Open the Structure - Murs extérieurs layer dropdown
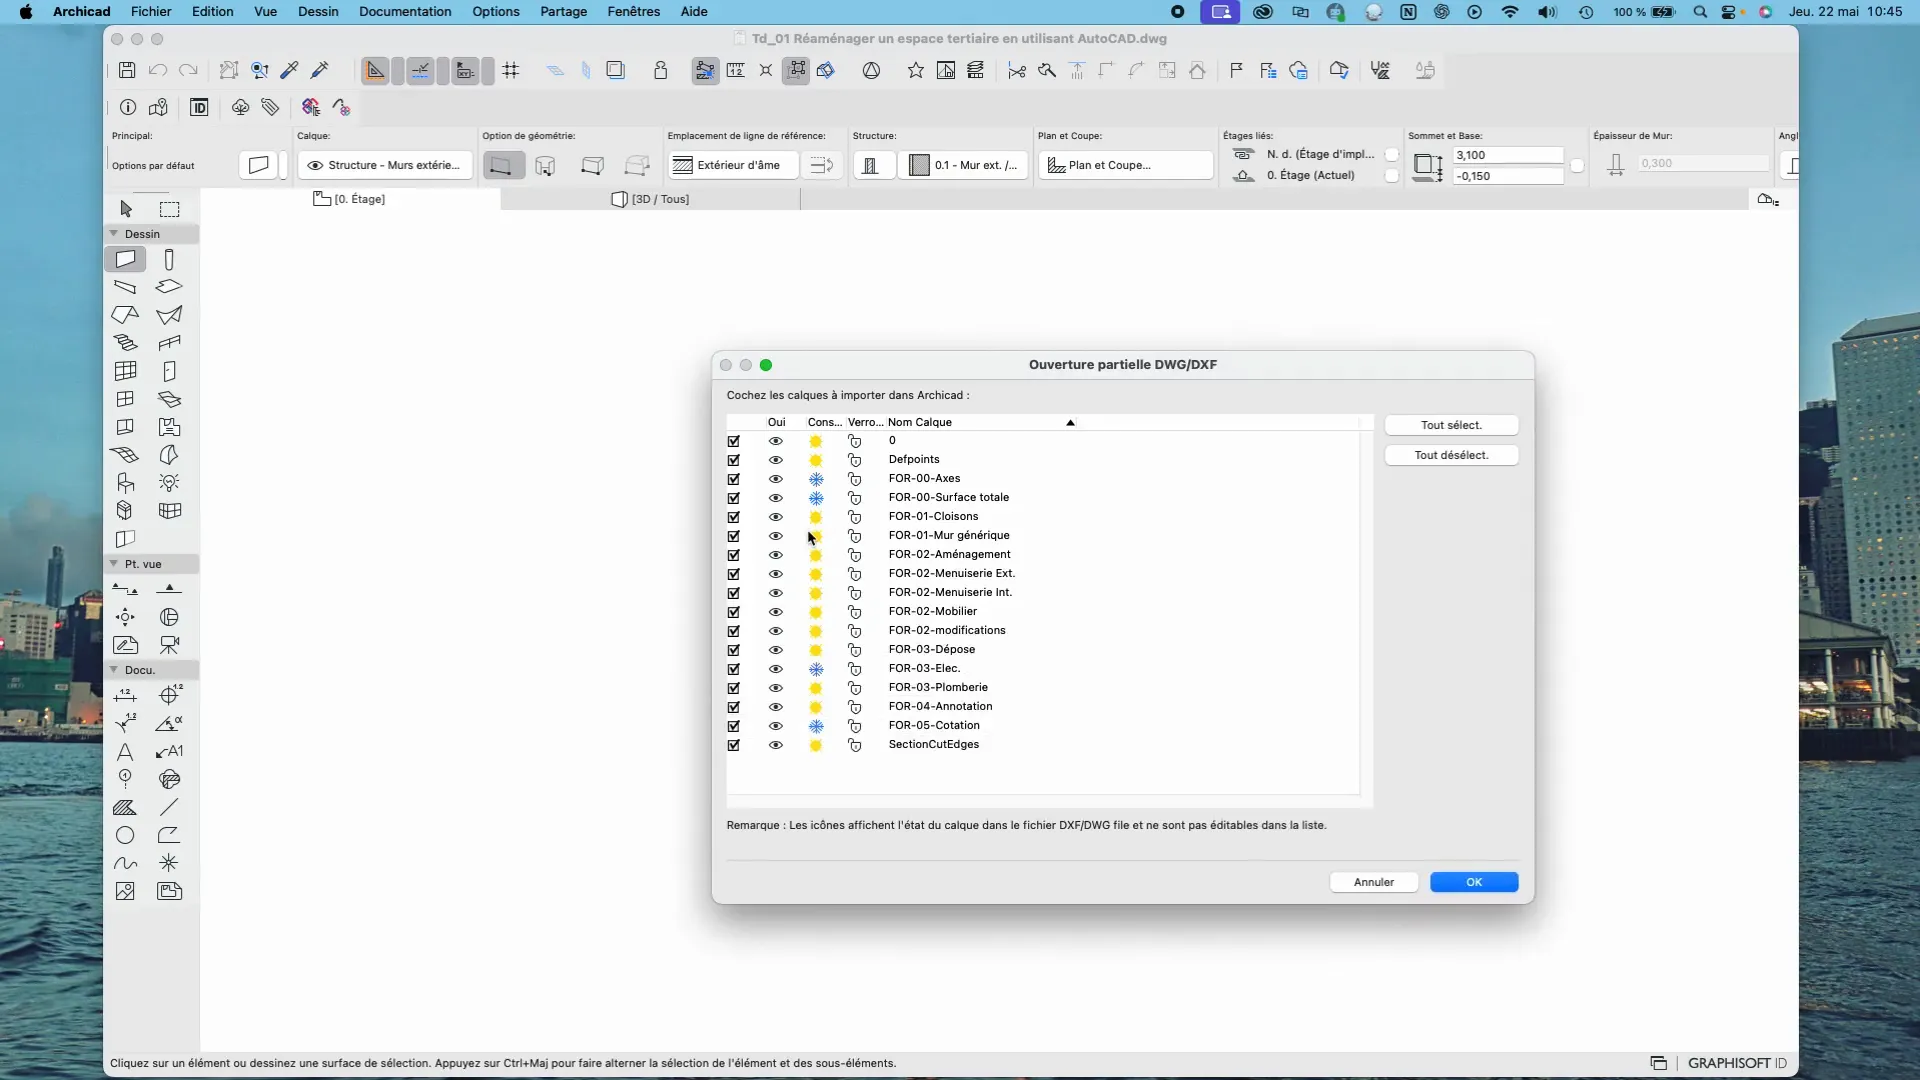 [x=385, y=165]
